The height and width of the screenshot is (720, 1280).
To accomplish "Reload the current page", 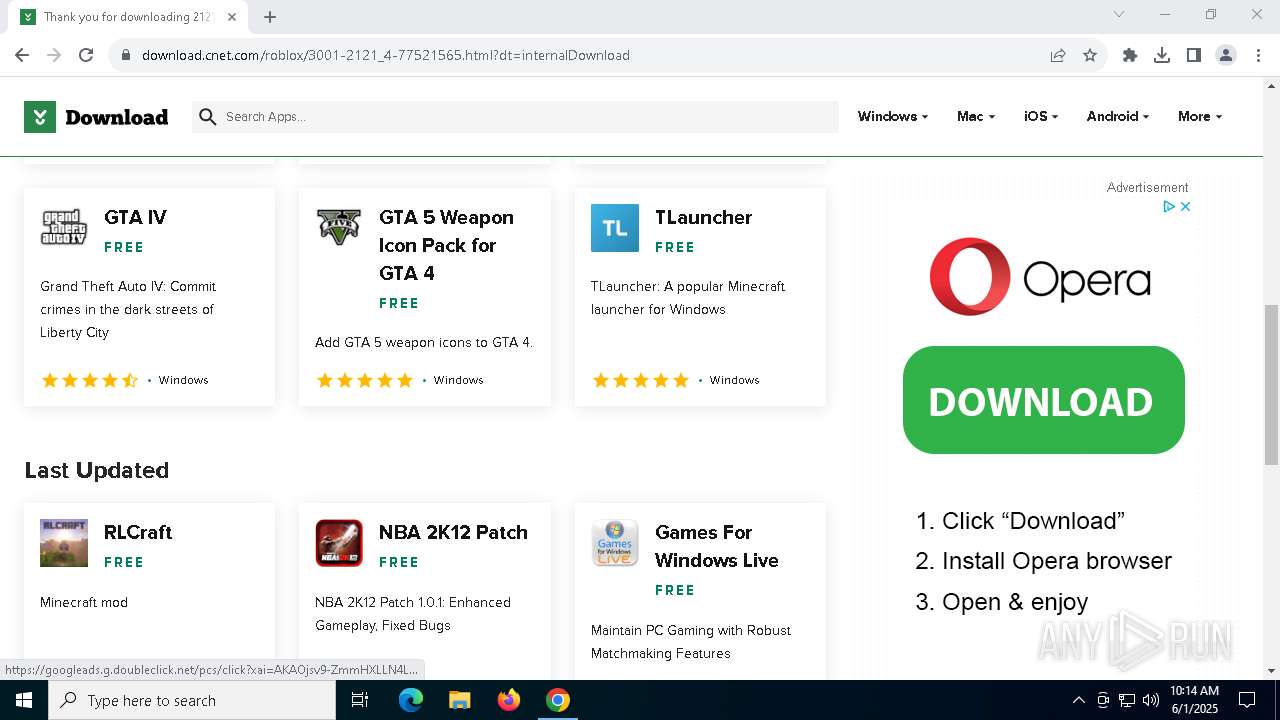I will pyautogui.click(x=86, y=55).
